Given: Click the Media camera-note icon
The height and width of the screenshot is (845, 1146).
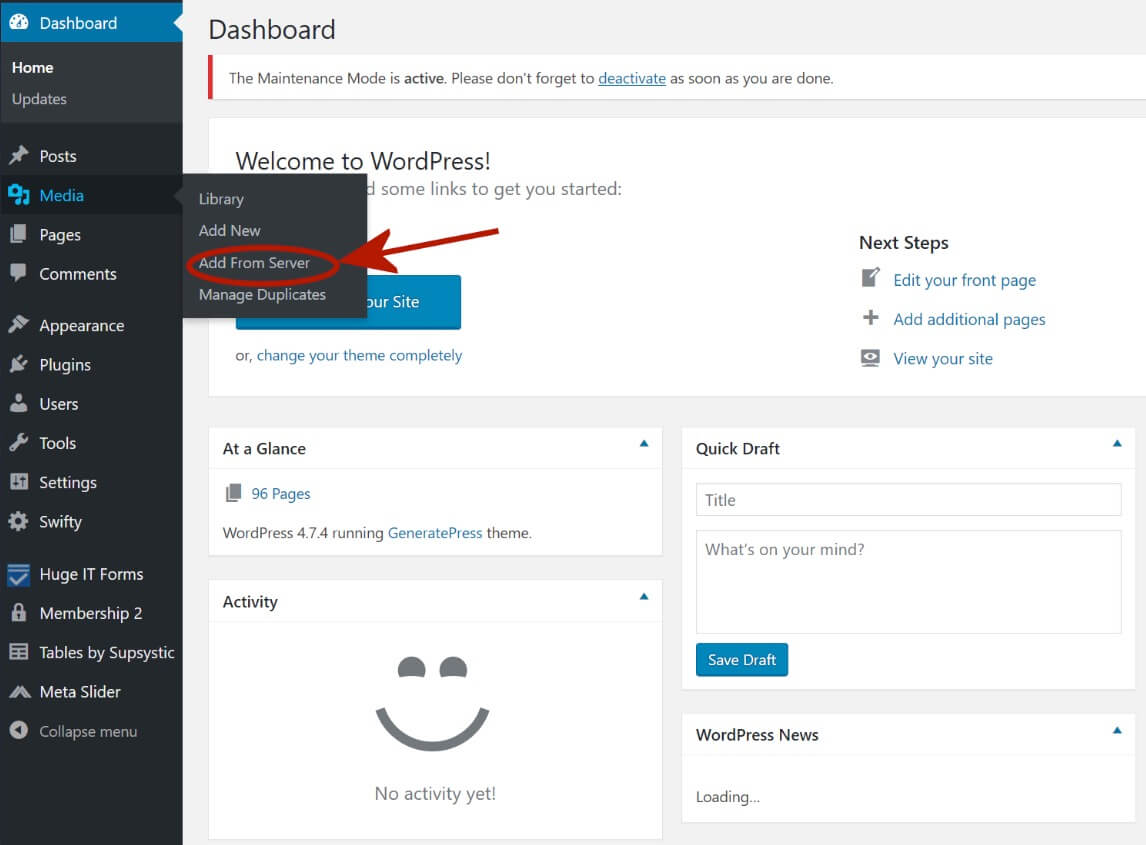Looking at the screenshot, I should [x=19, y=194].
